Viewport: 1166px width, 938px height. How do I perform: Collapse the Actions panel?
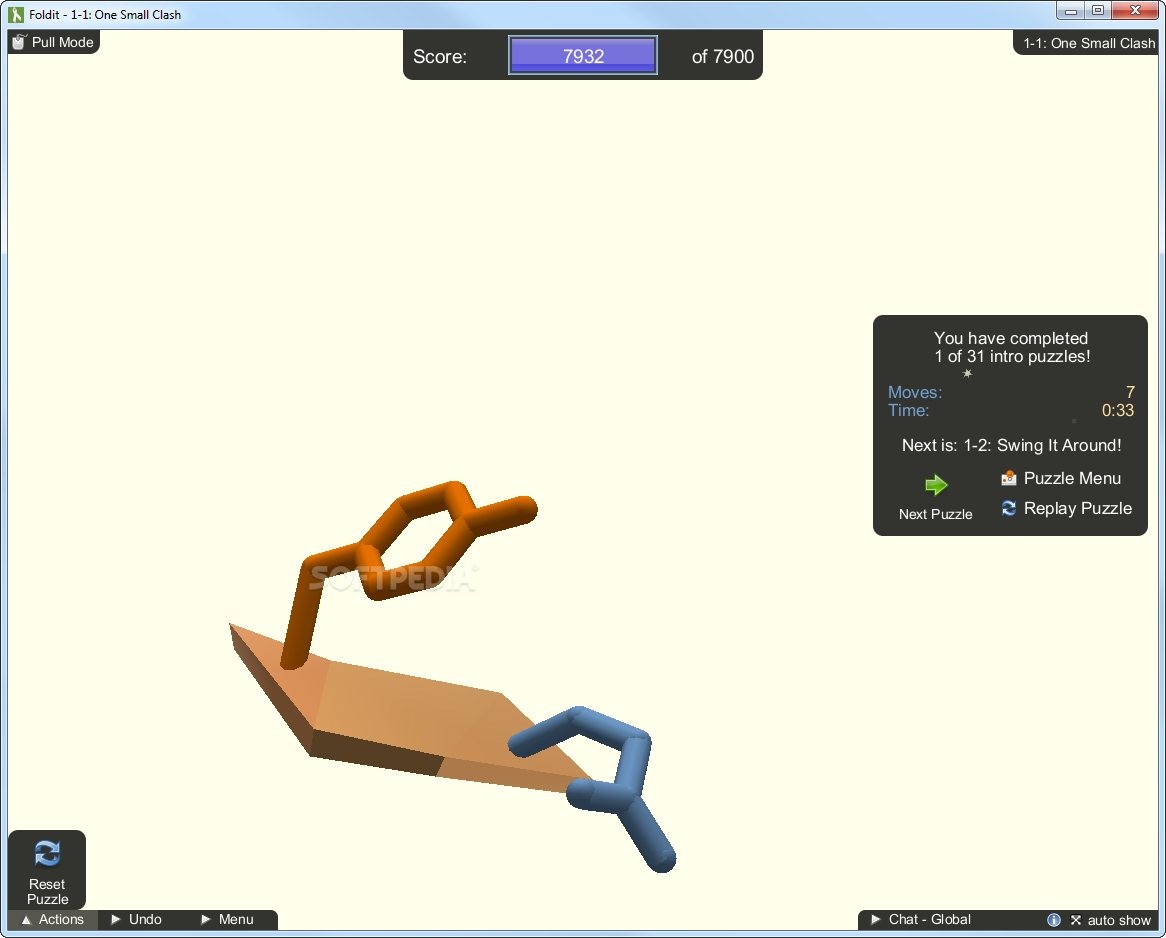[x=52, y=919]
